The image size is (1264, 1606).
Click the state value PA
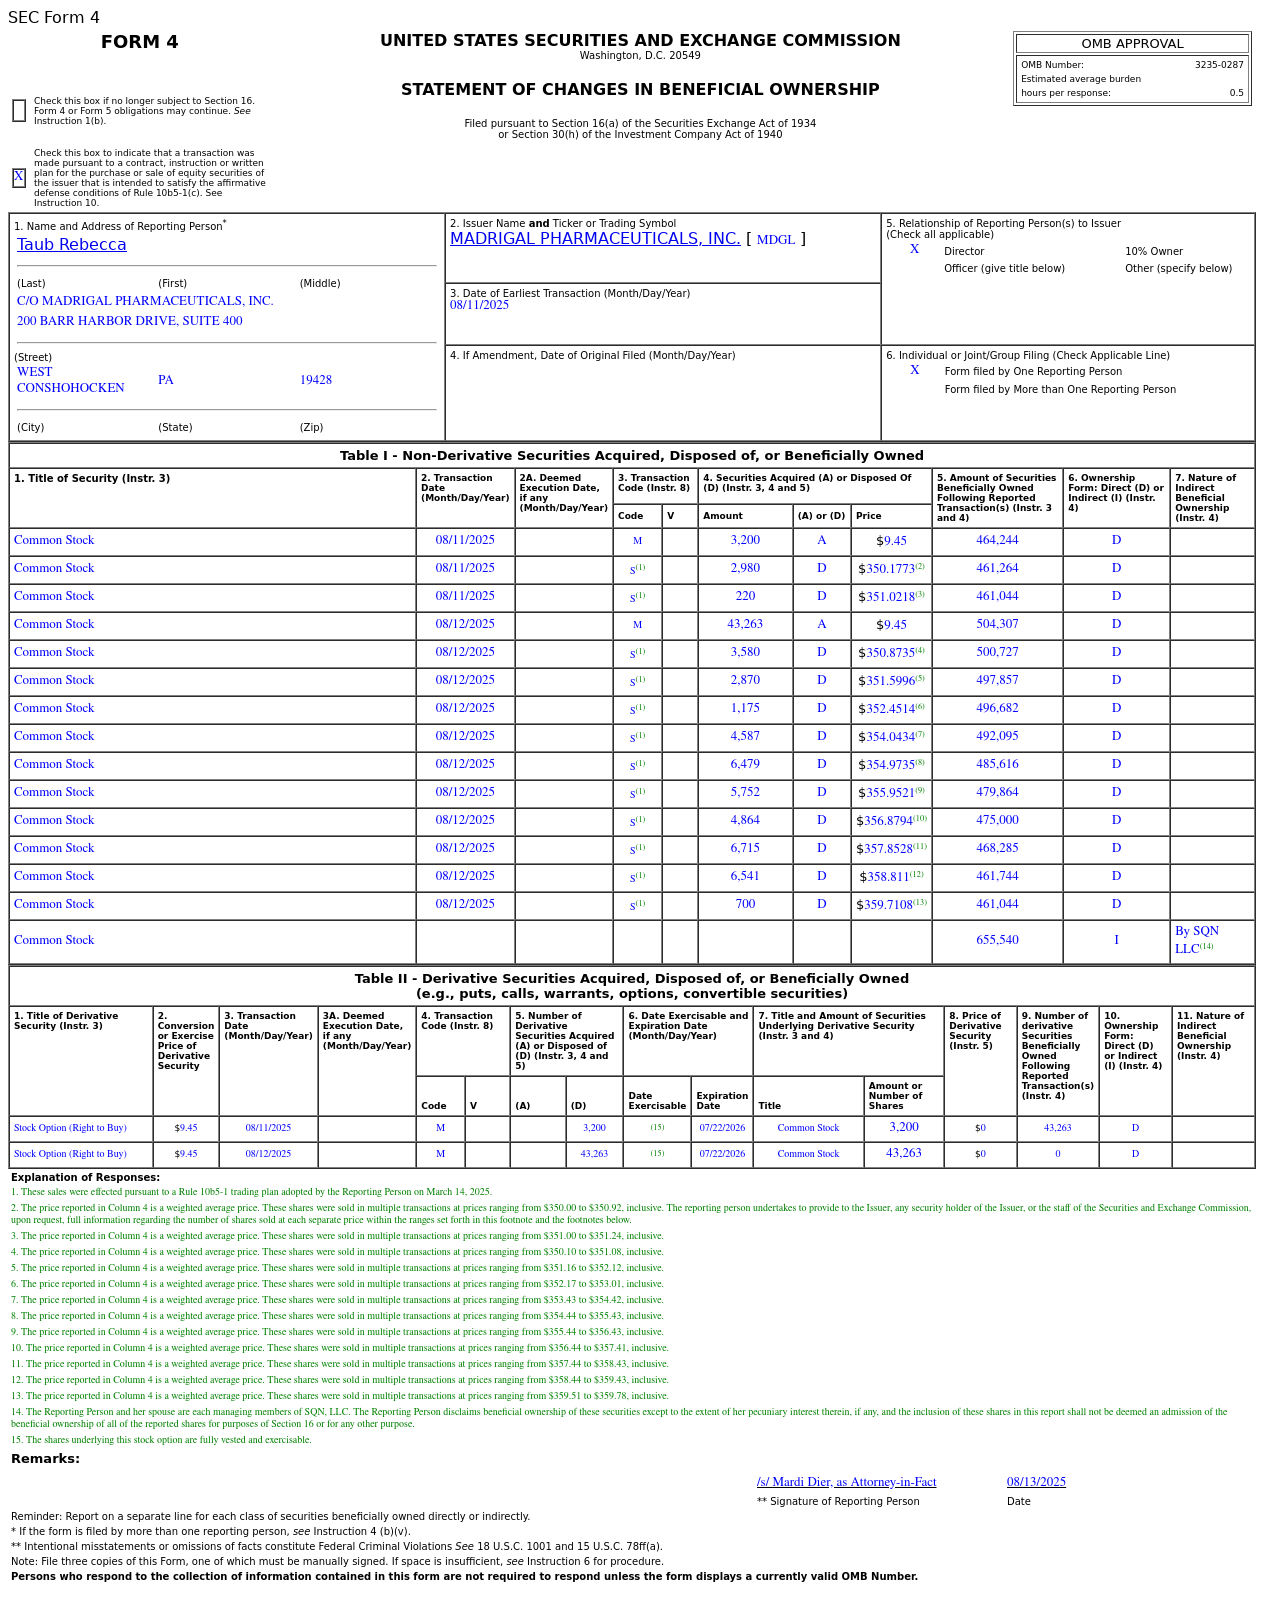click(x=166, y=380)
